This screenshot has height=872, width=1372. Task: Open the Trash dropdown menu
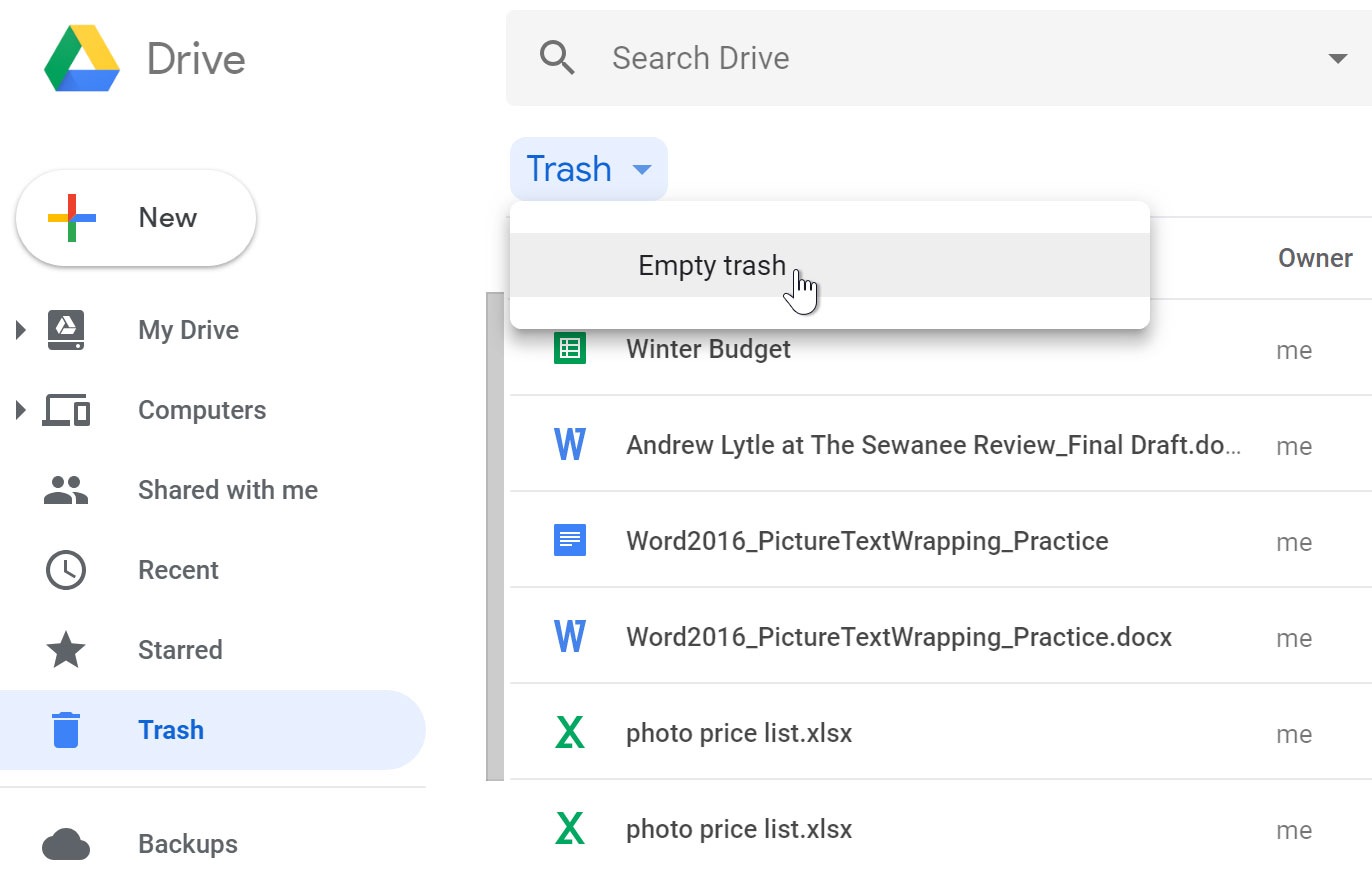(588, 168)
